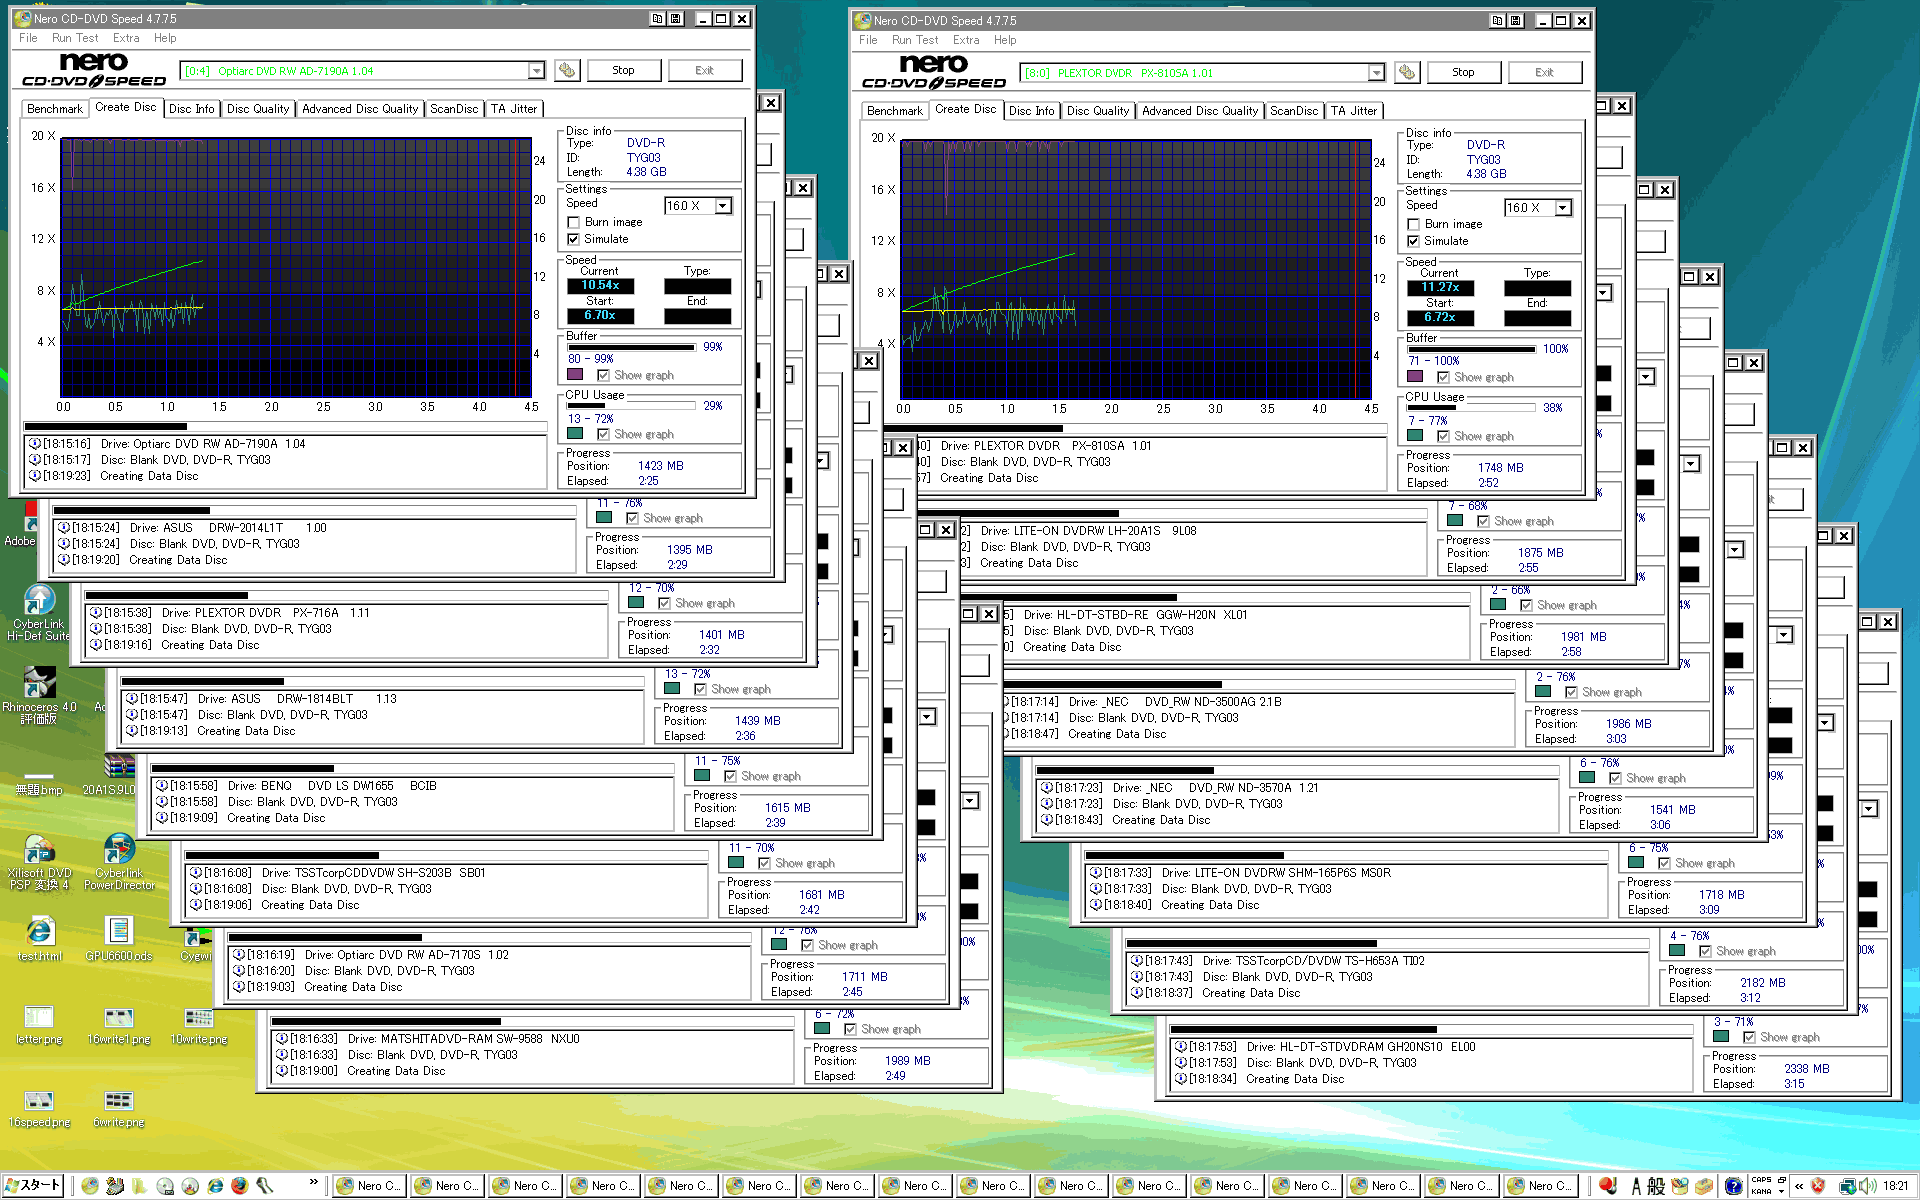Uncheck Simulate in the PLEXTOR PX-810SA window
This screenshot has width=1920, height=1200.
point(1414,241)
